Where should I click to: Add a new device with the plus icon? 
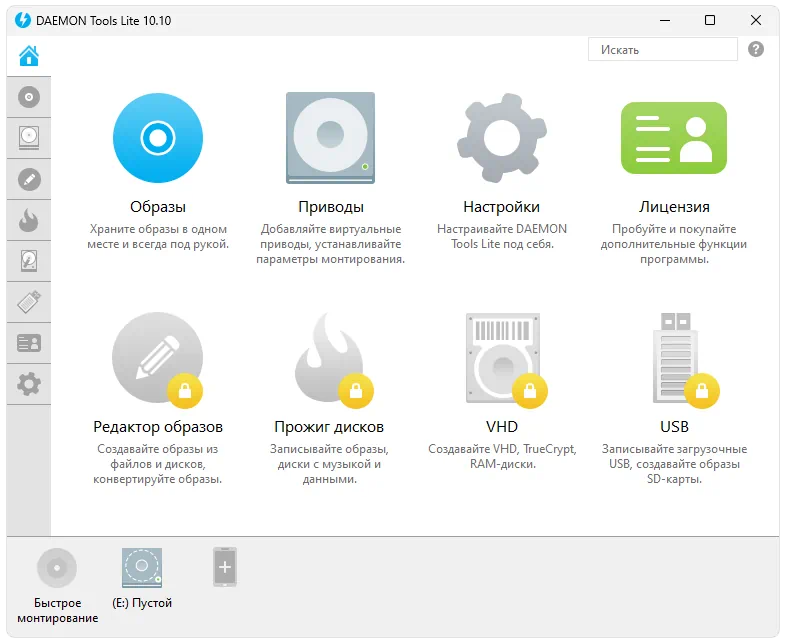[225, 567]
